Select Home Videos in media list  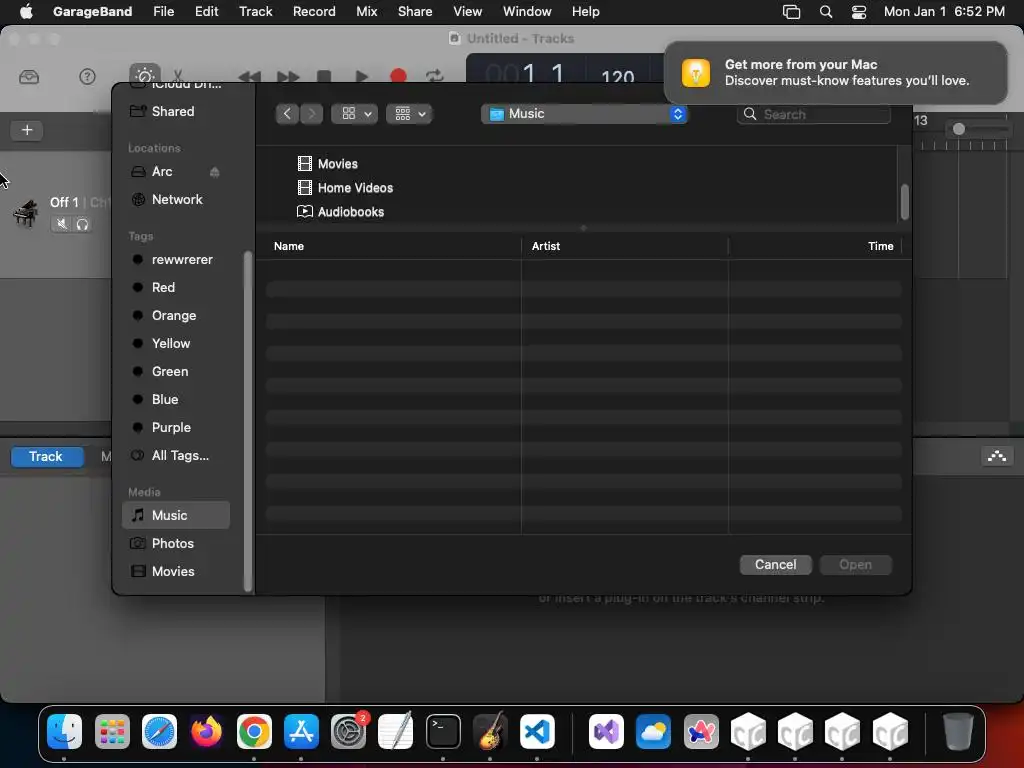tap(345, 187)
